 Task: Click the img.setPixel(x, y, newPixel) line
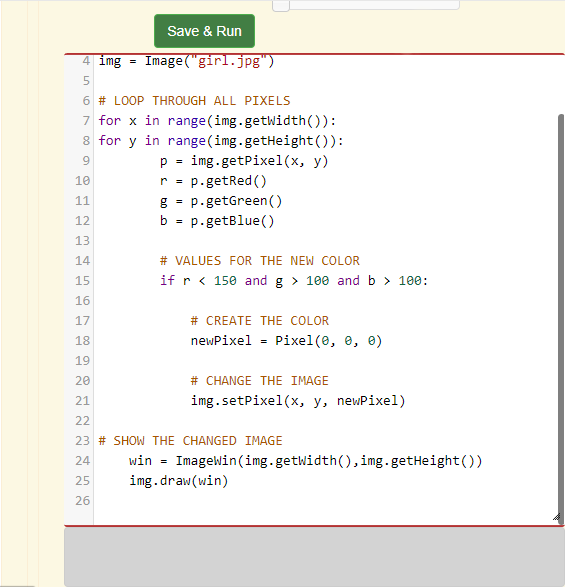298,401
